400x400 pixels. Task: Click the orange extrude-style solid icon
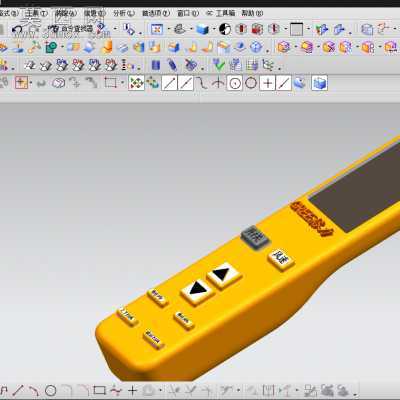[x=107, y=47]
